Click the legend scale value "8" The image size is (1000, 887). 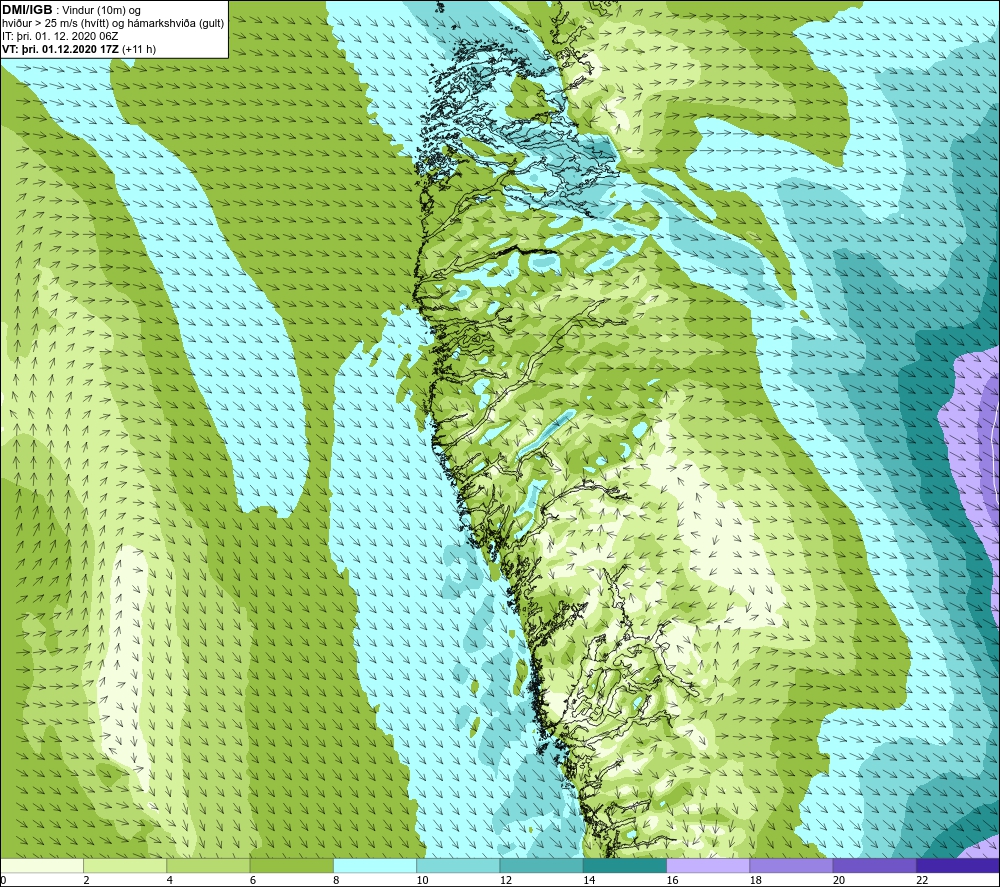tap(336, 880)
